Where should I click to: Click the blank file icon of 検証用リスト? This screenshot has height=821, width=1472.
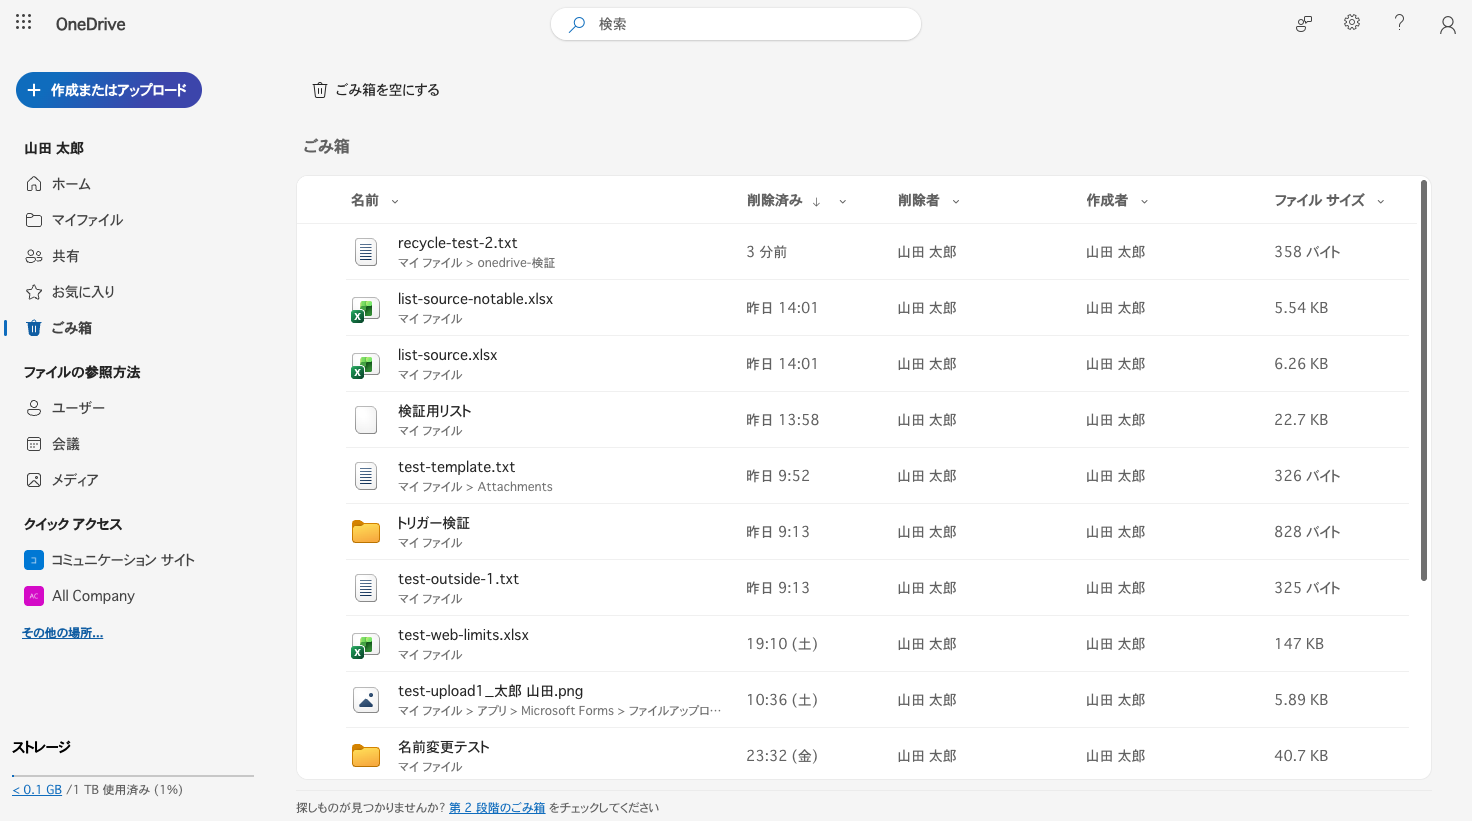pos(366,420)
